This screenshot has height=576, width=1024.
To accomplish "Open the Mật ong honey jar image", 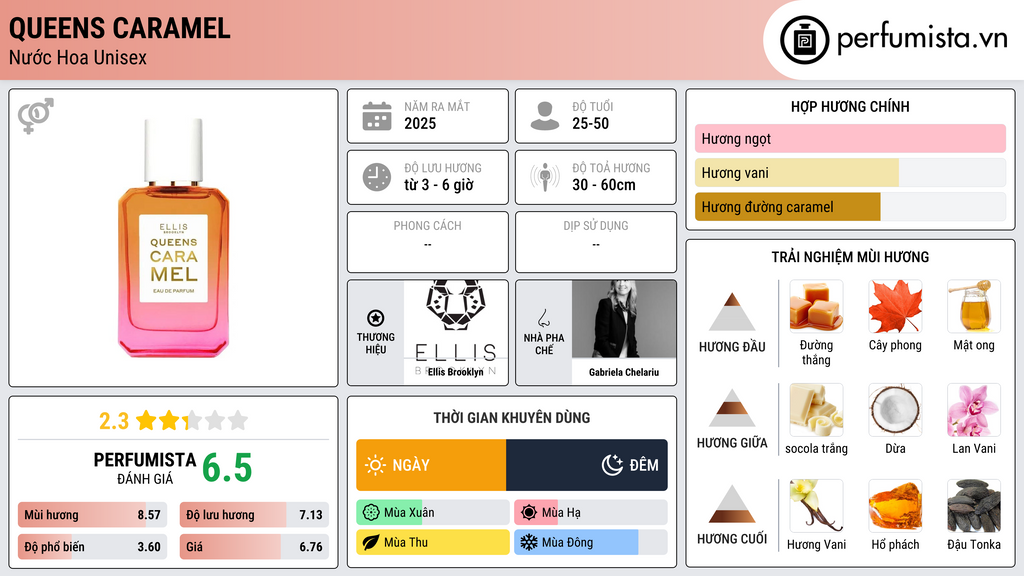I will 974,307.
